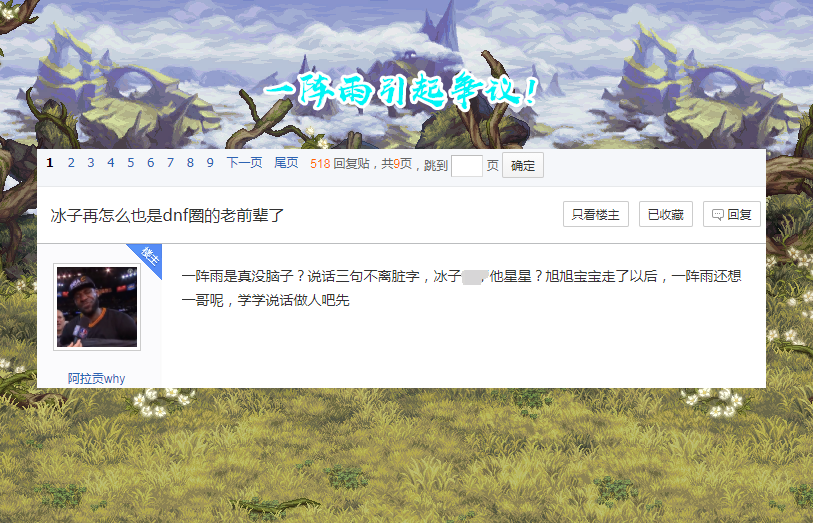
Task: Go to page 2 of the thread
Action: click(x=71, y=163)
